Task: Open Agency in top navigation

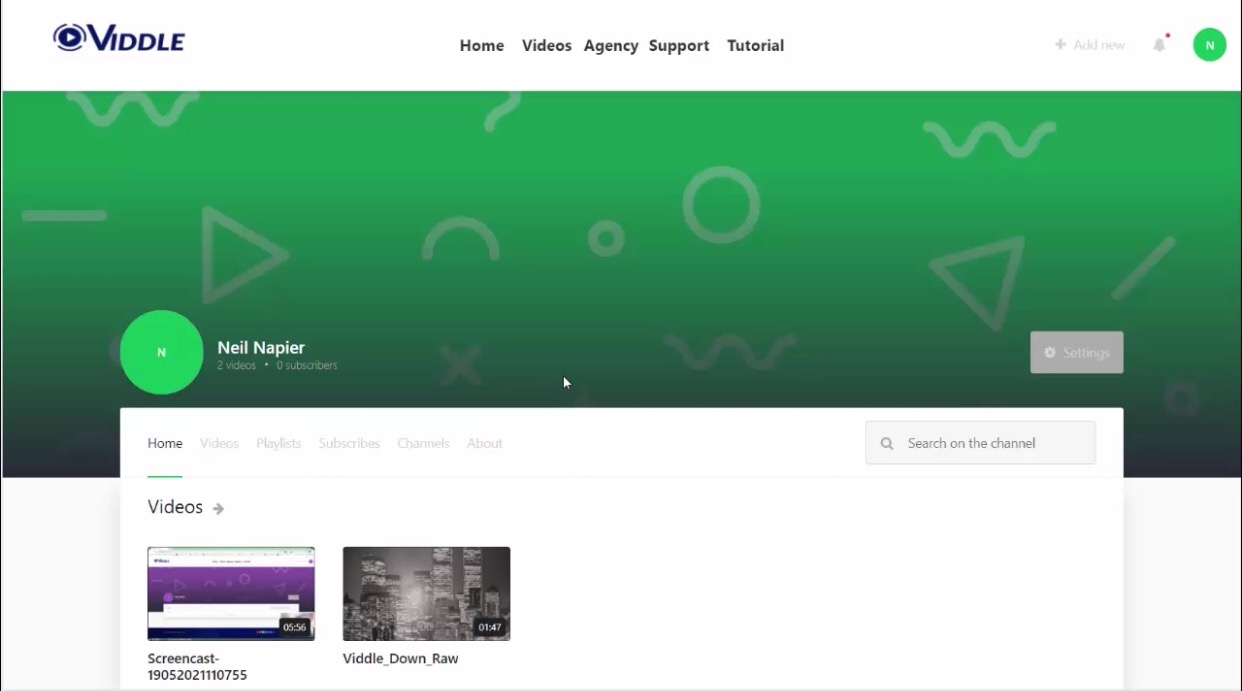Action: pos(611,46)
